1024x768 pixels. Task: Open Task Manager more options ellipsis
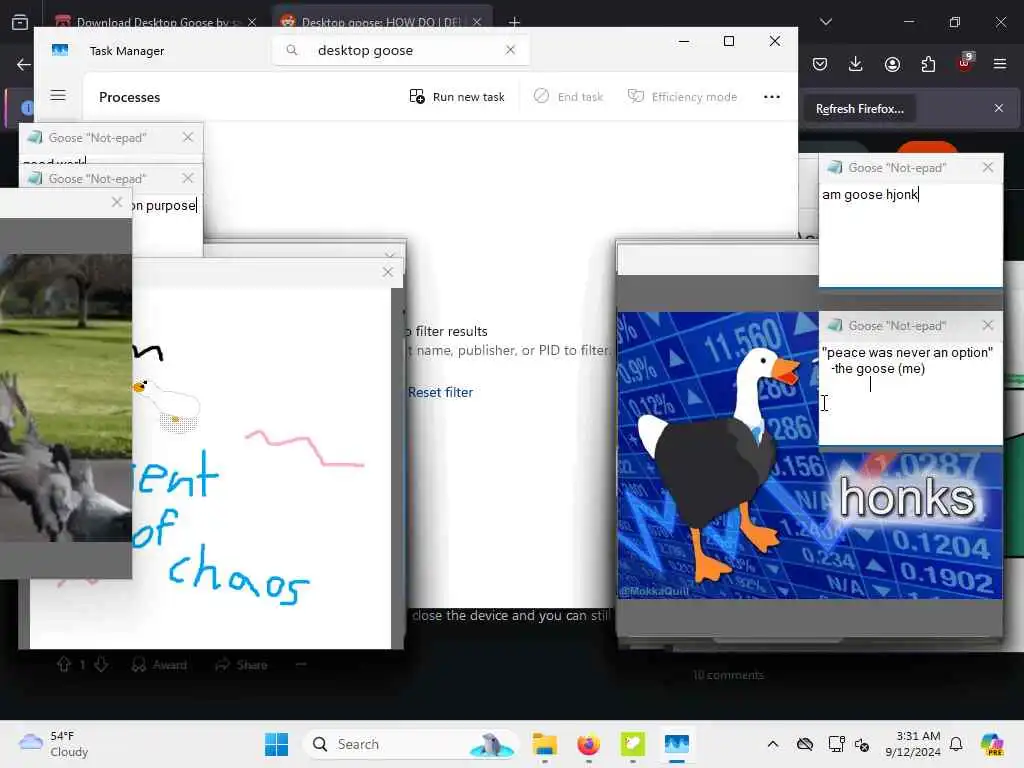point(772,97)
